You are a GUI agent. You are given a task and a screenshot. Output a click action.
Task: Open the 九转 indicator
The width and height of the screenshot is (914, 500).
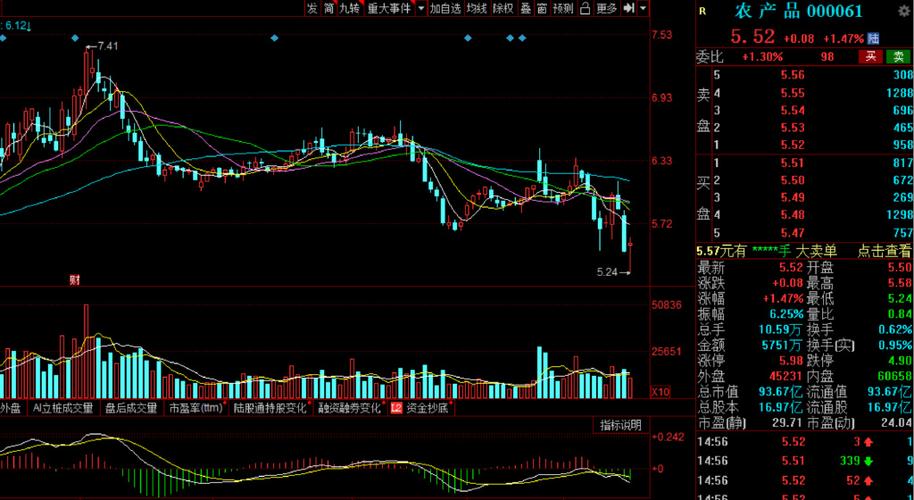350,8
